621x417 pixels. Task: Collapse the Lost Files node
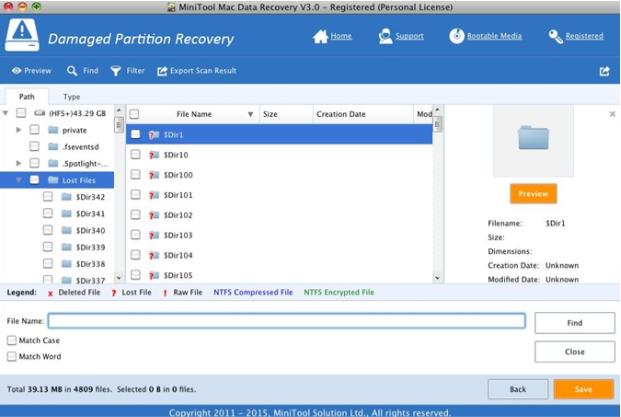click(18, 180)
